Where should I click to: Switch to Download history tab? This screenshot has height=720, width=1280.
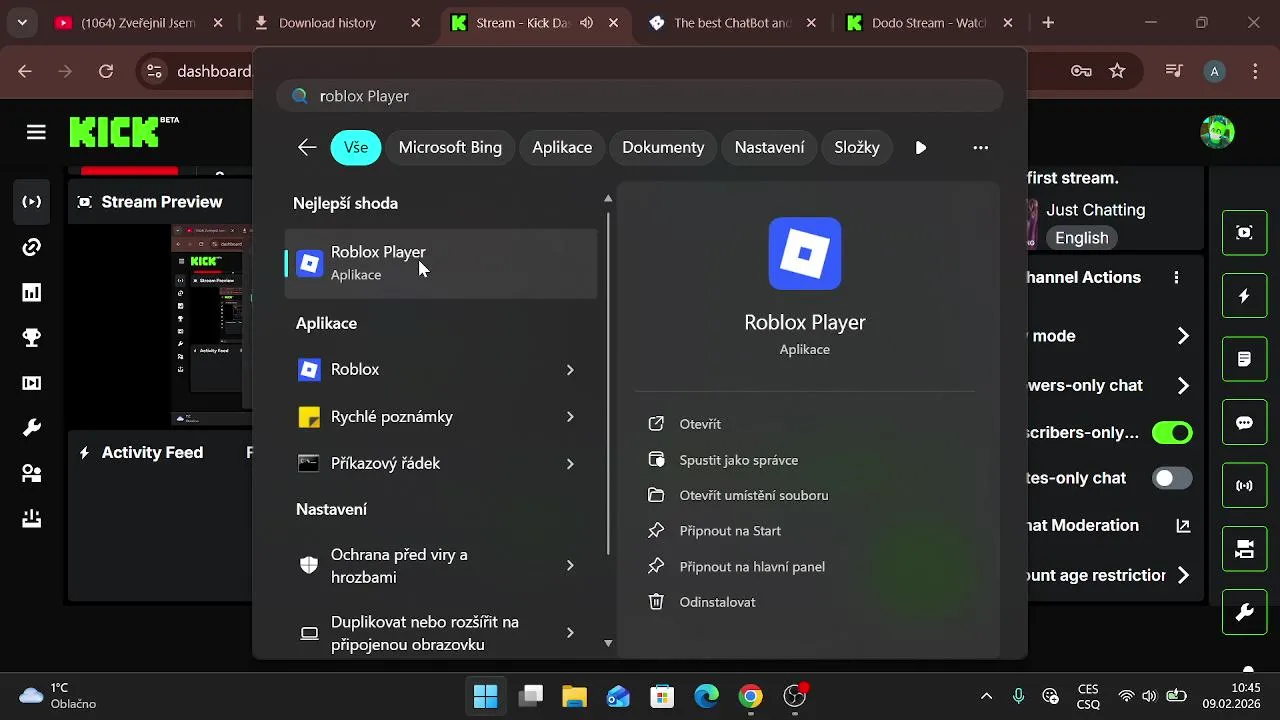click(327, 23)
